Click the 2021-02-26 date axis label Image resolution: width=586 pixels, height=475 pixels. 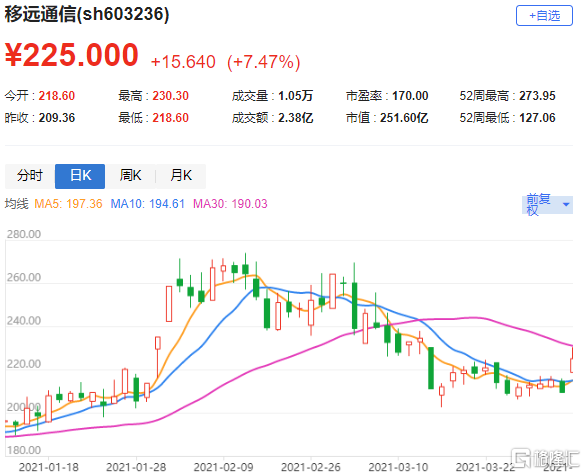coord(311,467)
